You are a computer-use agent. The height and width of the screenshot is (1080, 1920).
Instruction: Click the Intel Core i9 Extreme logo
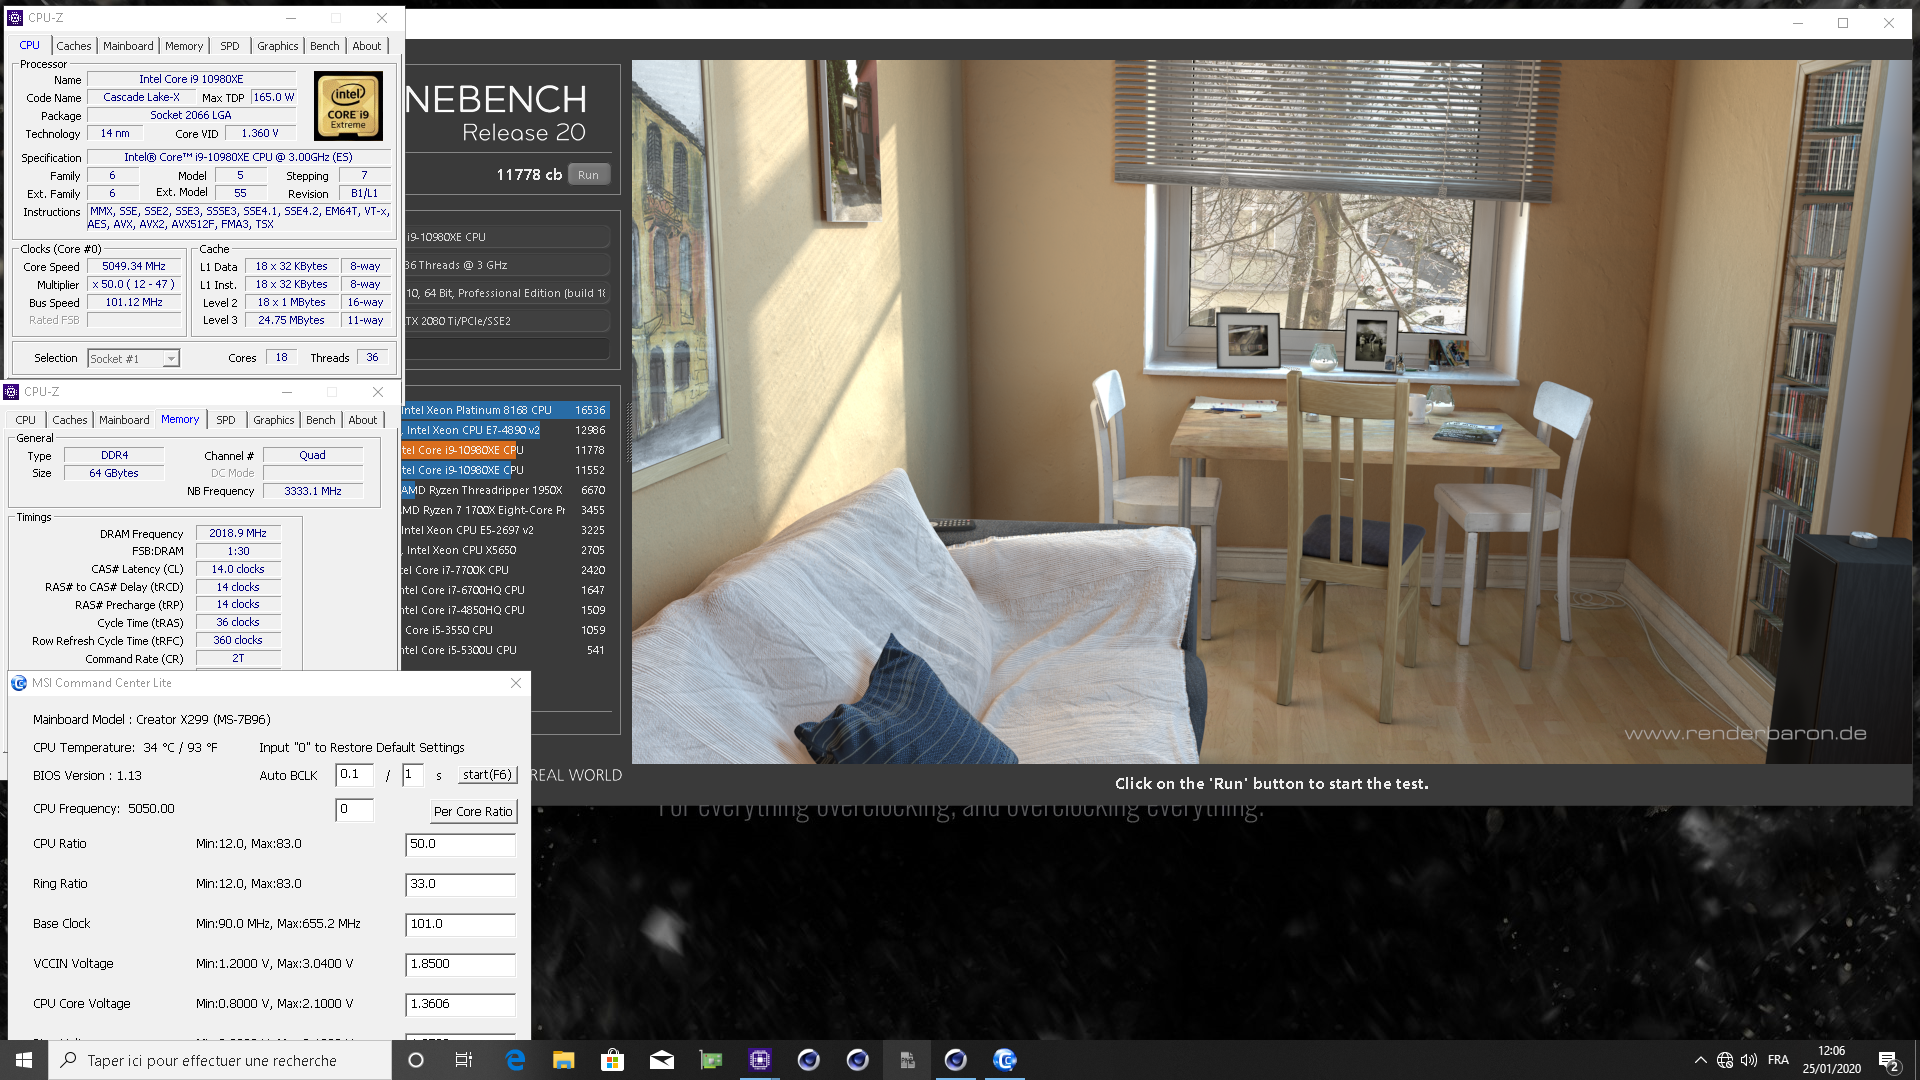point(348,106)
